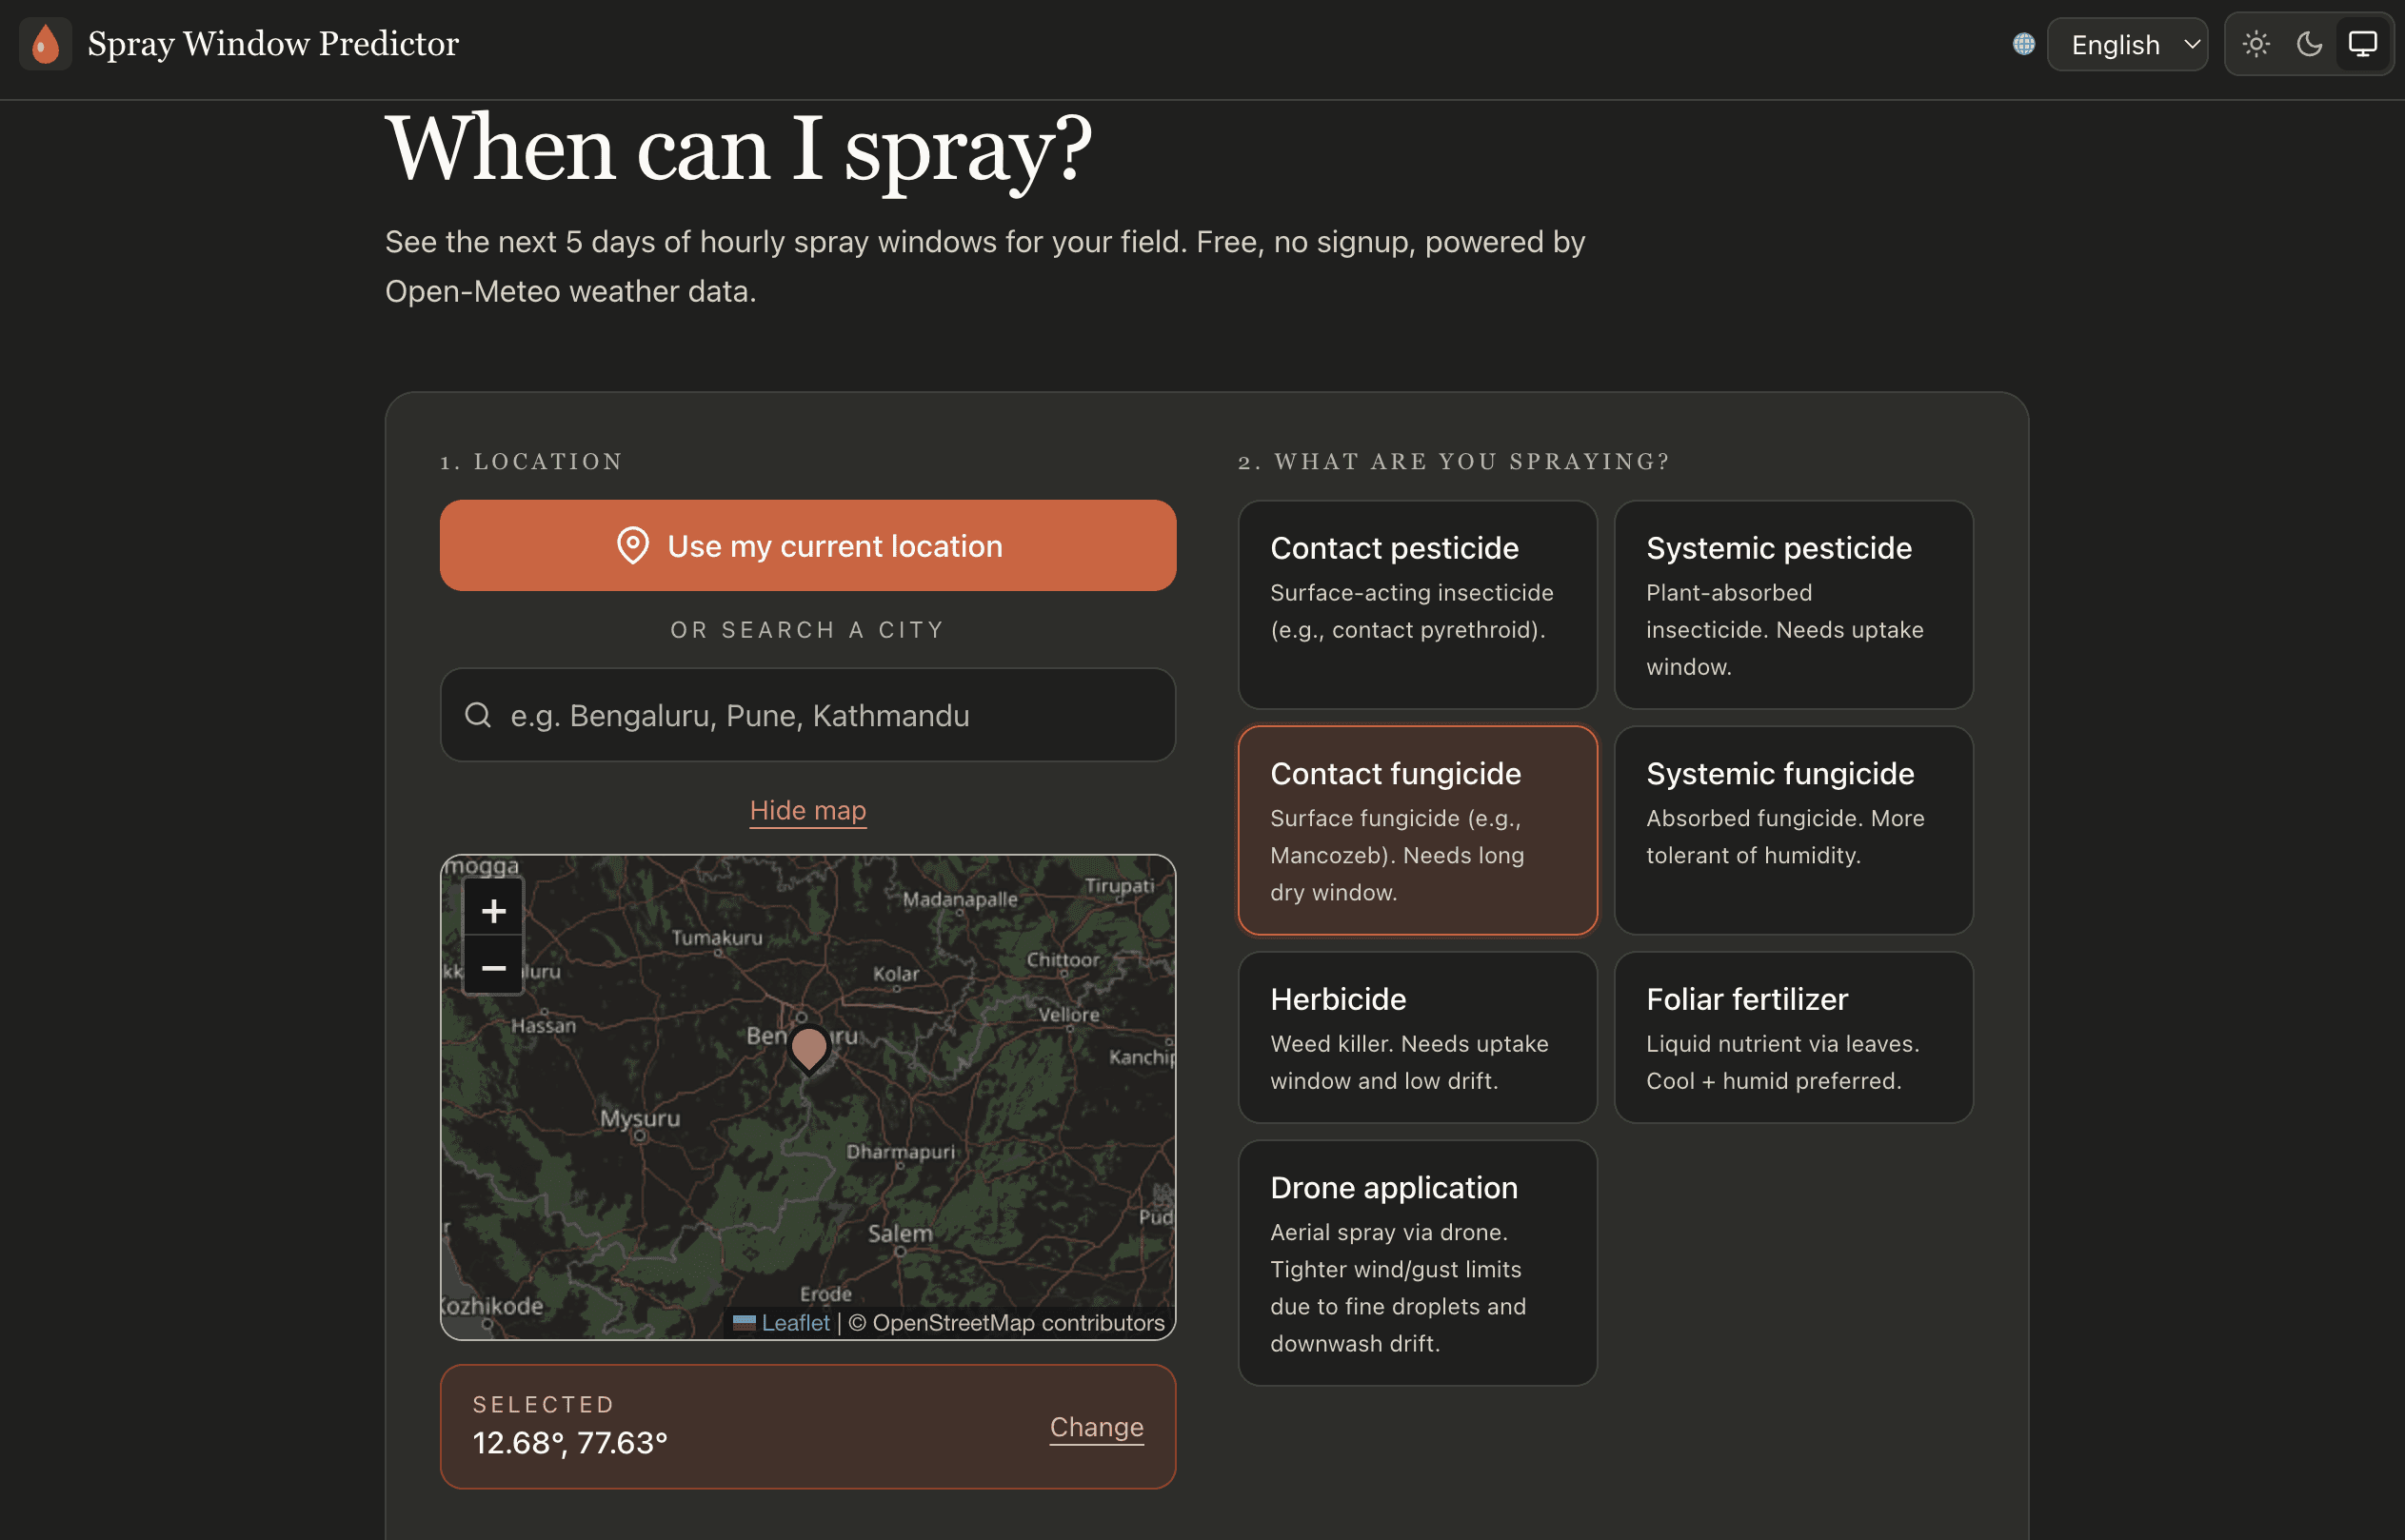Open the English language dropdown

(2128, 44)
